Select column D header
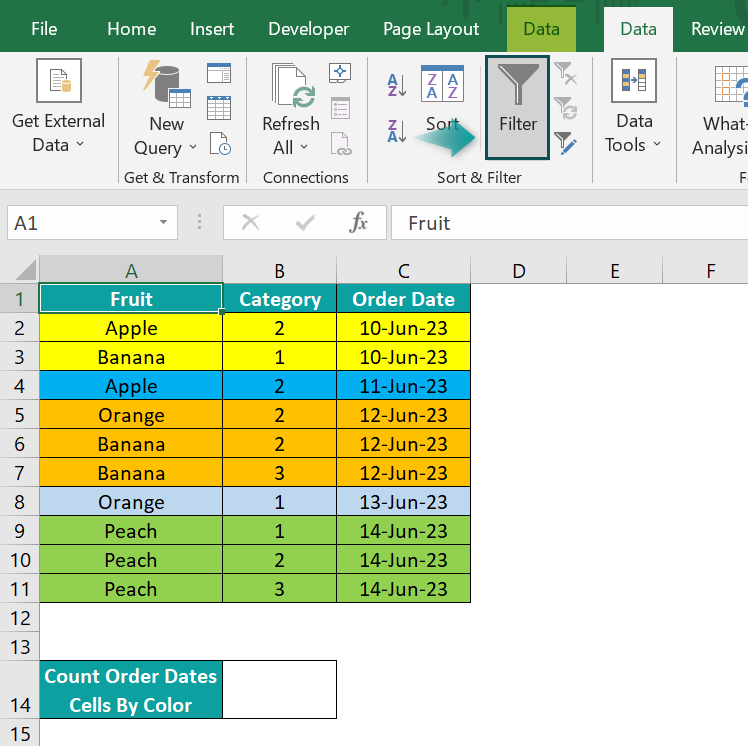This screenshot has height=746, width=748. click(519, 270)
